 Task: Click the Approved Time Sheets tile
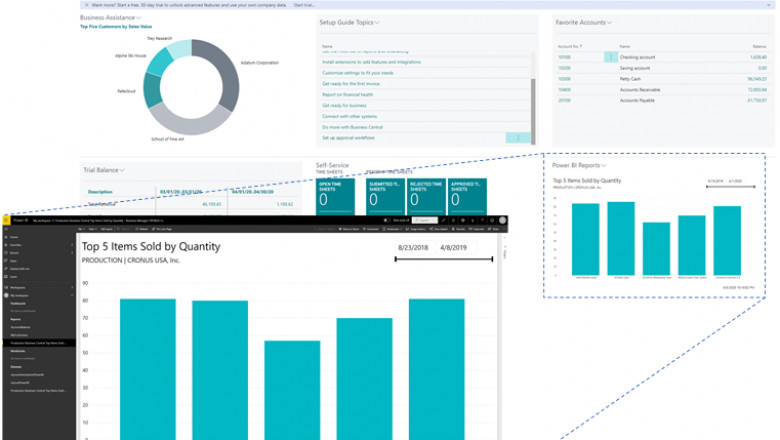tap(467, 196)
